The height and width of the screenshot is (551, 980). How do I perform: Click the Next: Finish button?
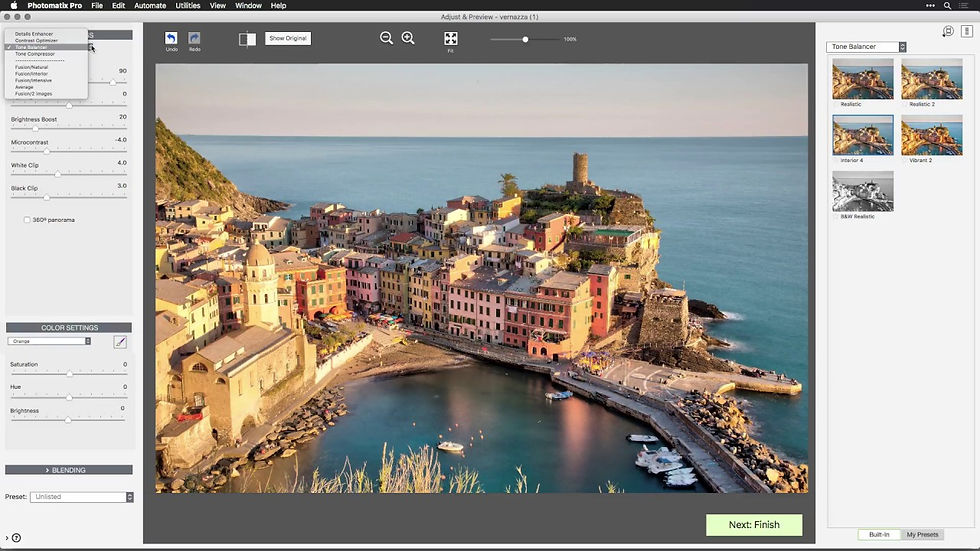(x=754, y=525)
